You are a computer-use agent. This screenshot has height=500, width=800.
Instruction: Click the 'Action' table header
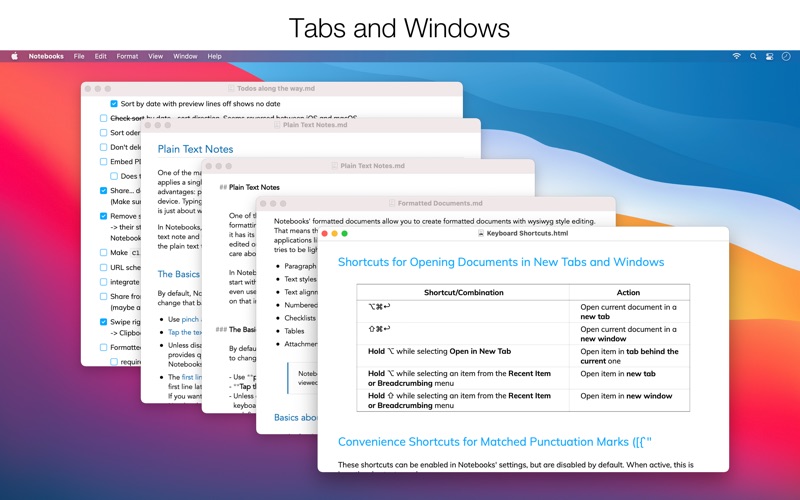628,292
